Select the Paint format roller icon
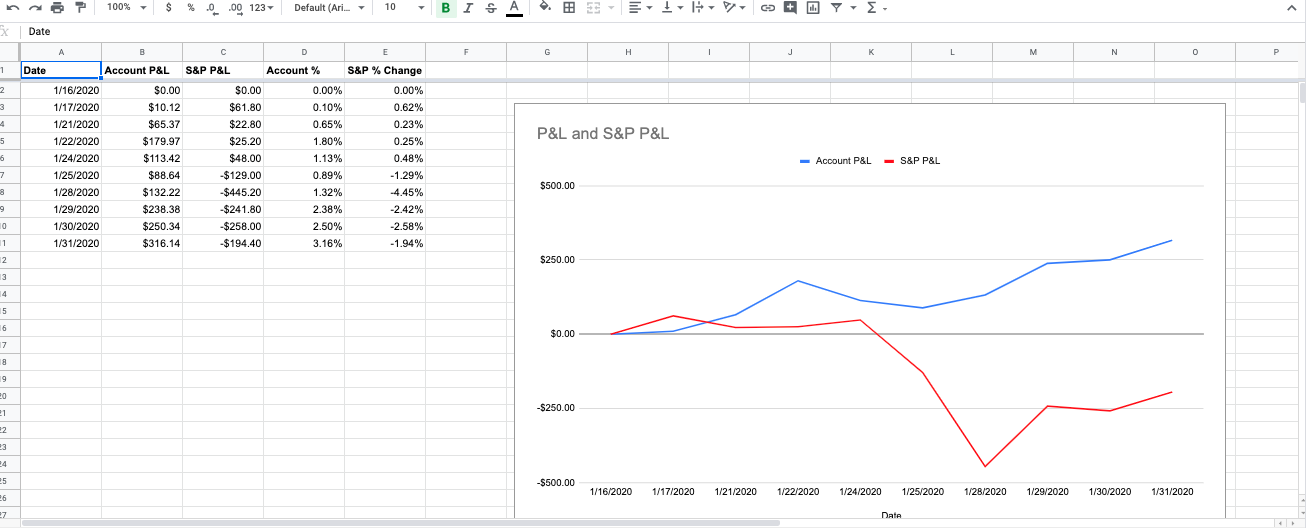This screenshot has width=1314, height=528. point(80,8)
